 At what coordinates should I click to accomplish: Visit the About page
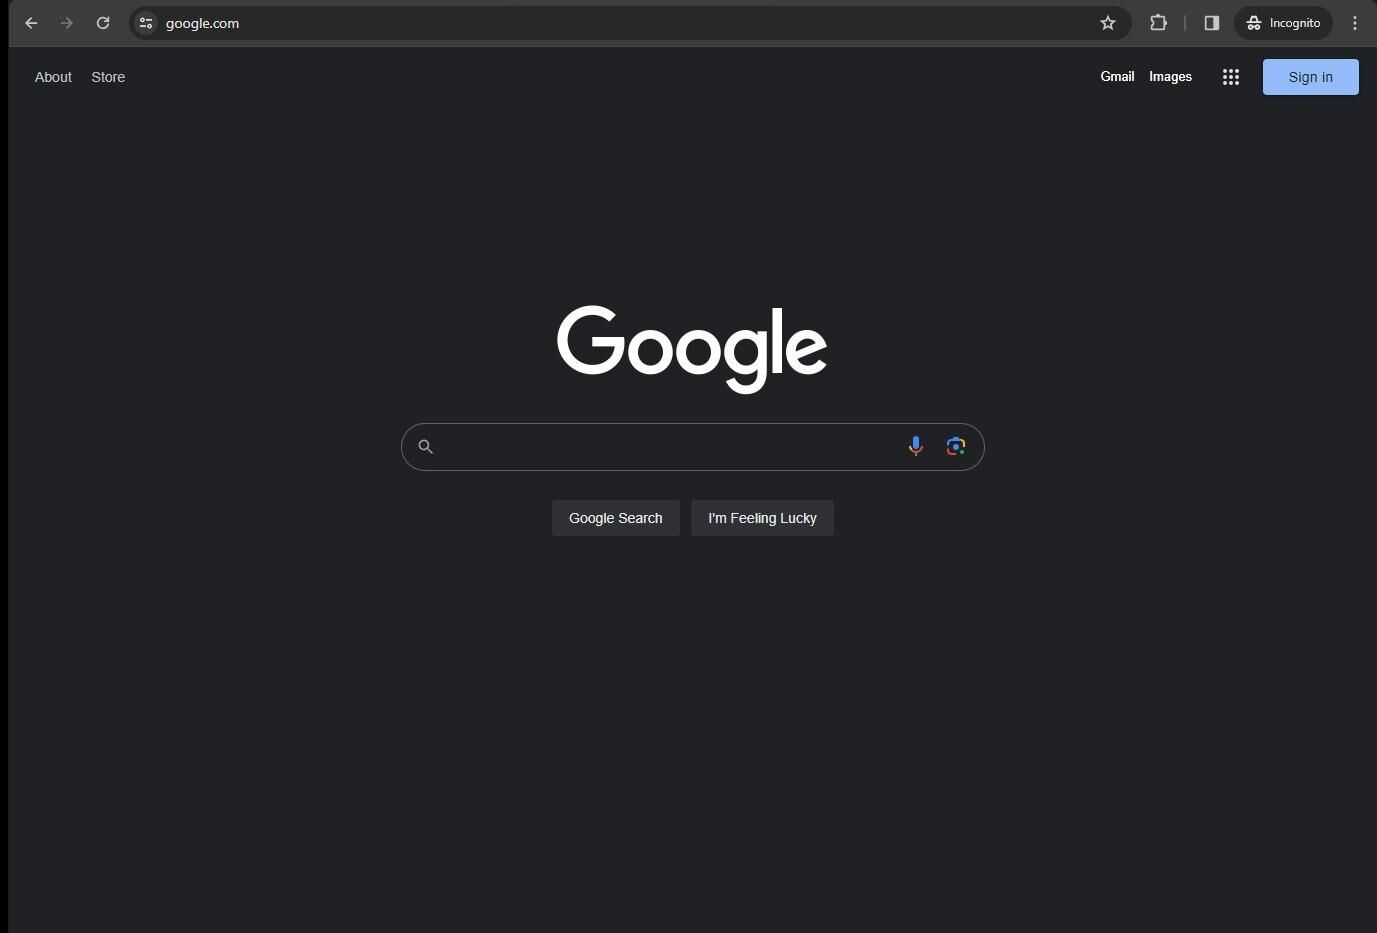tap(53, 76)
